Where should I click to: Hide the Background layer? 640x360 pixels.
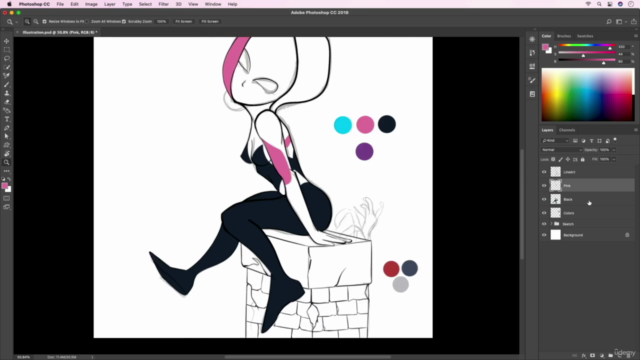544,235
